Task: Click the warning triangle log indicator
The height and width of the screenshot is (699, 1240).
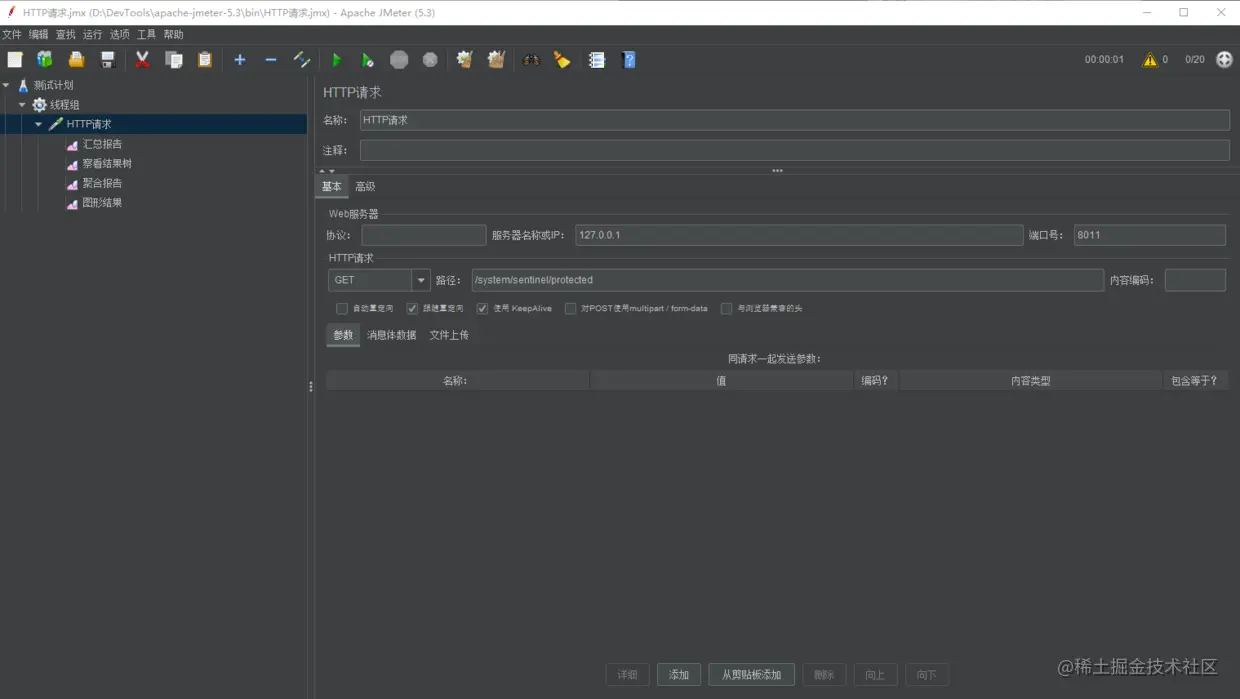Action: pos(1150,60)
